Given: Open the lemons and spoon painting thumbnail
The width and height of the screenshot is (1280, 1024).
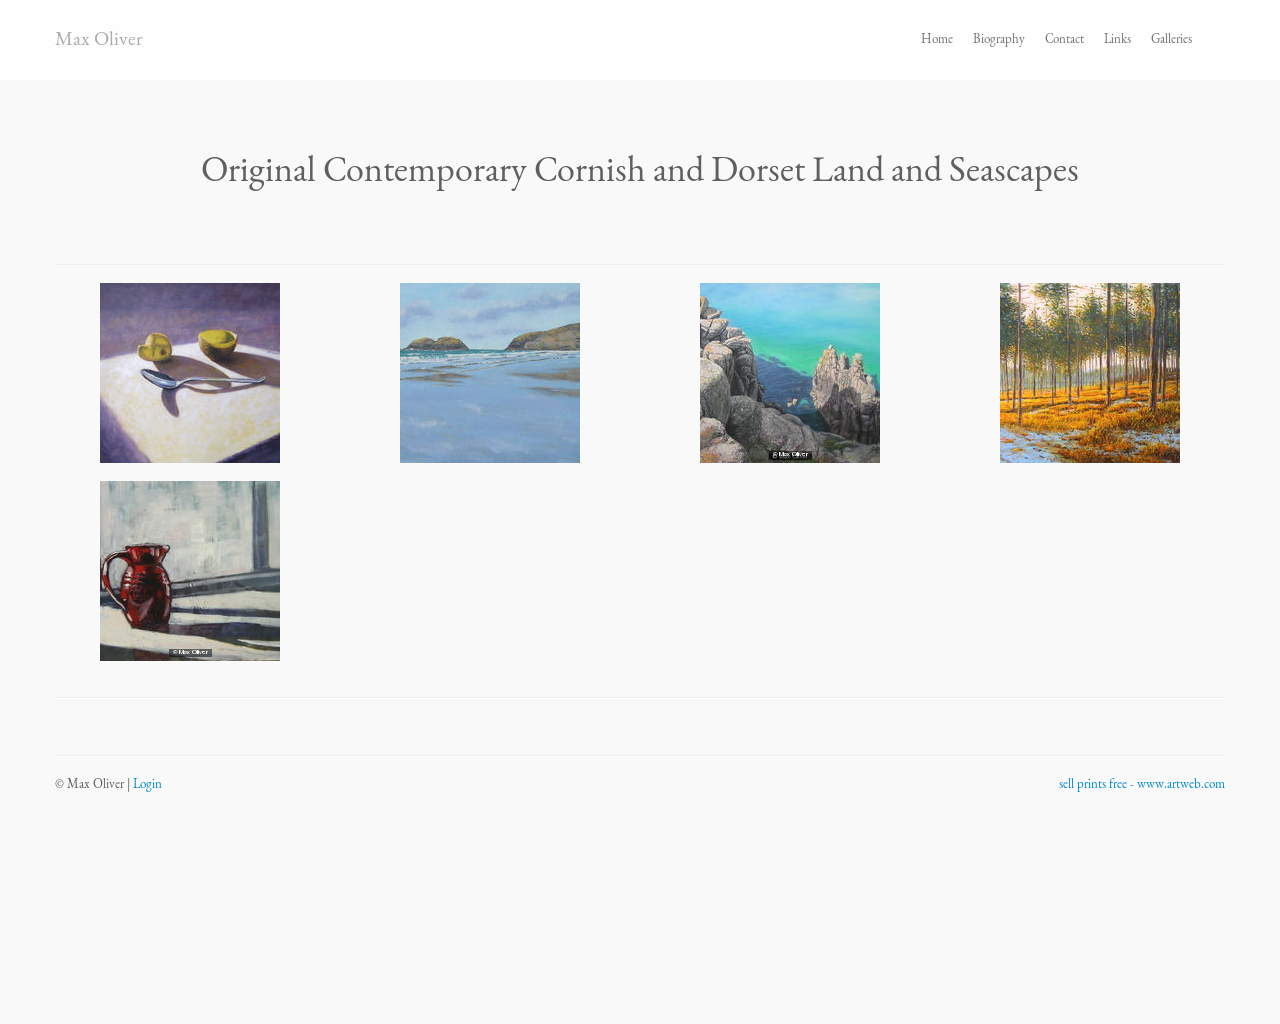Looking at the screenshot, I should [190, 373].
